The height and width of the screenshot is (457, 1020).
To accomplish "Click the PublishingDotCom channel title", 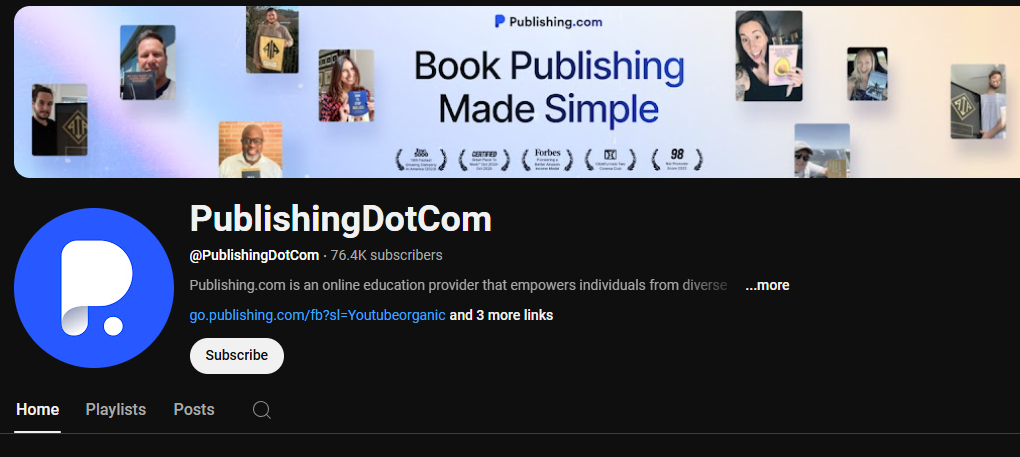I will [x=340, y=219].
